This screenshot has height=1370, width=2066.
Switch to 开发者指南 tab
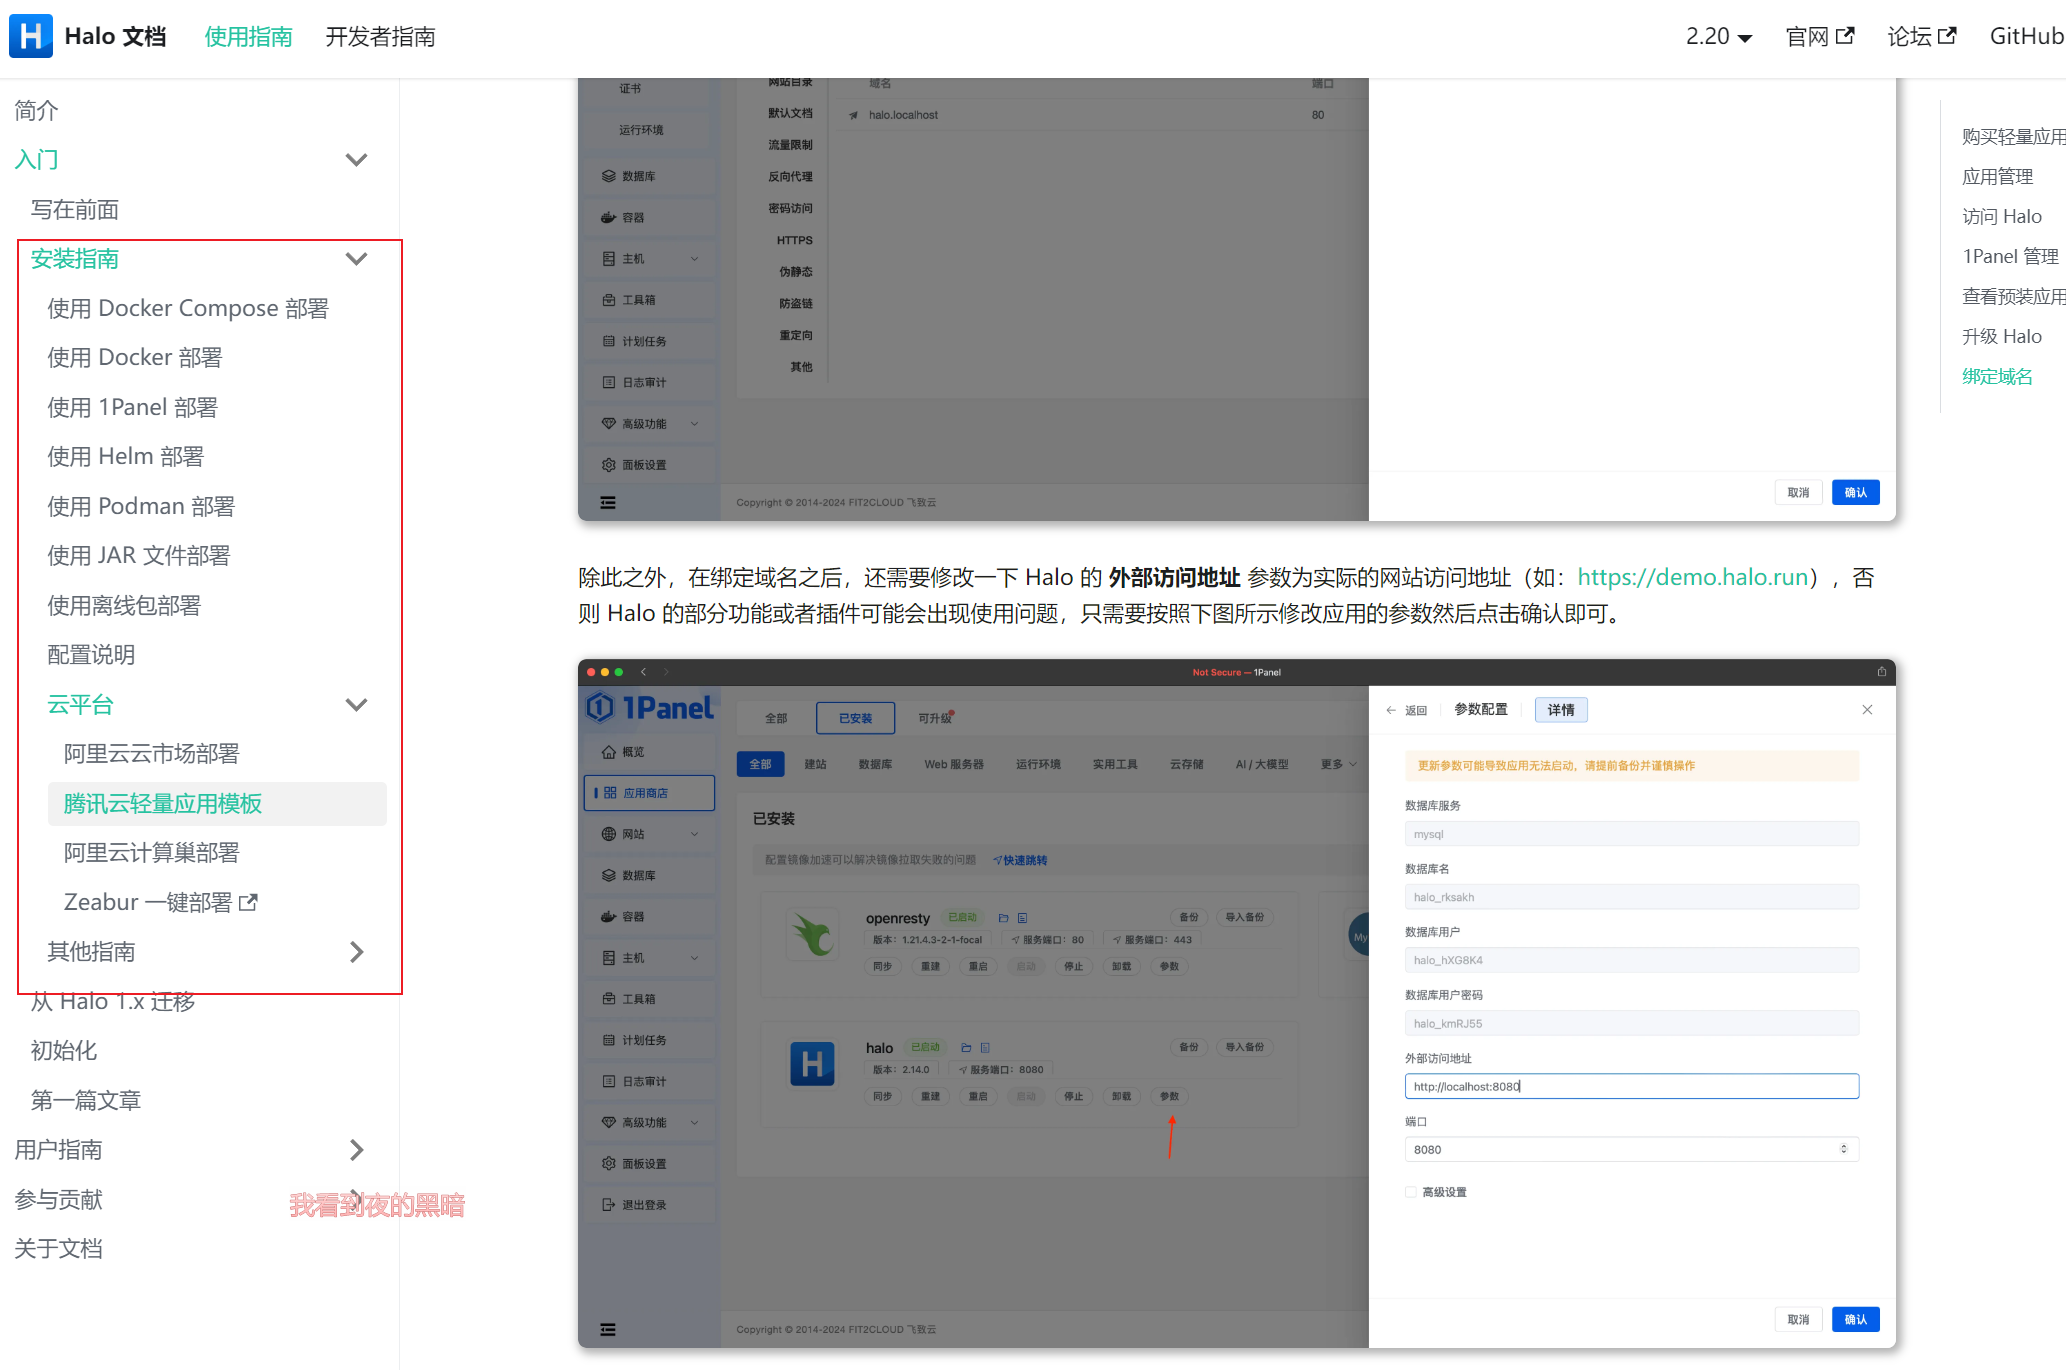point(380,37)
